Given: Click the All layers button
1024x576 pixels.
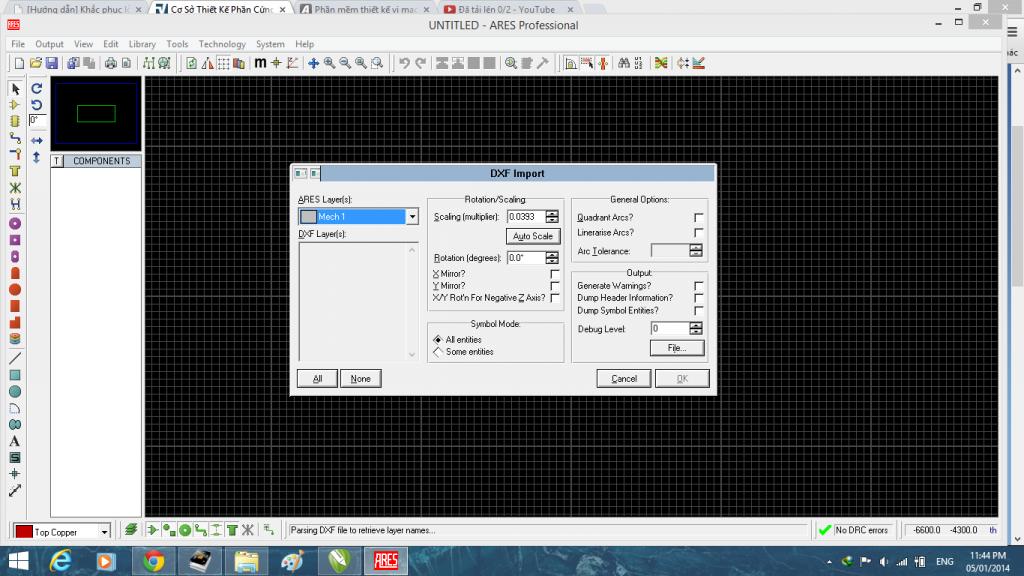Looking at the screenshot, I should click(x=317, y=379).
